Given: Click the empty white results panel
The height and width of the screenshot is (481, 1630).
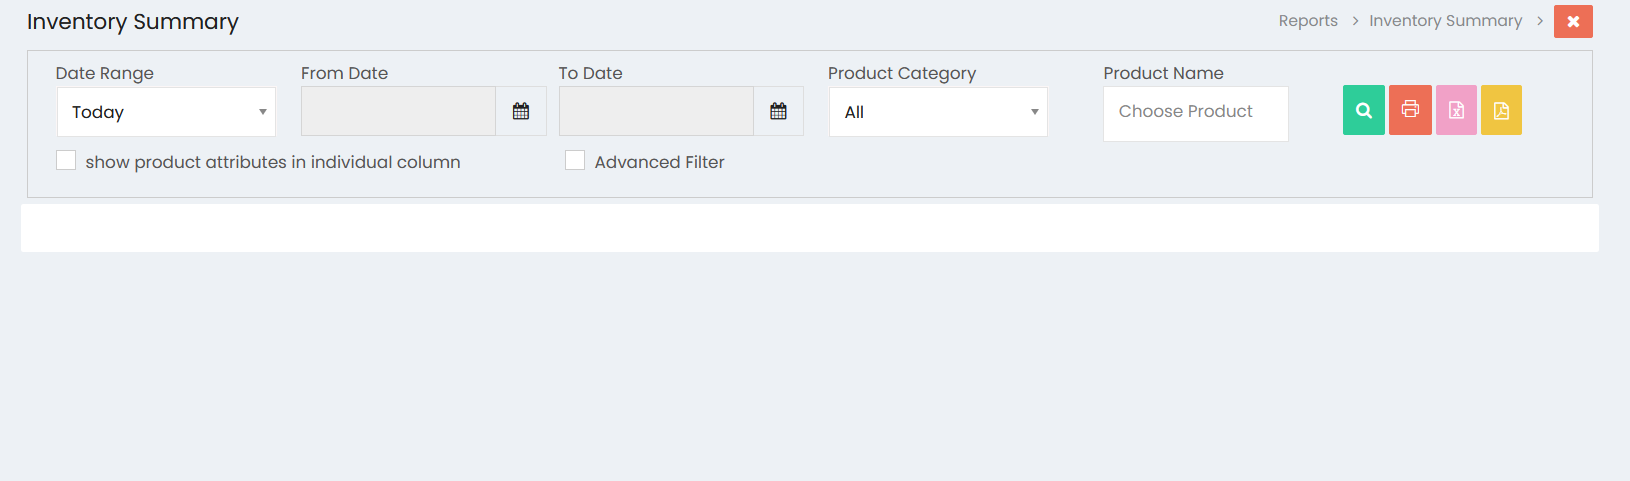Looking at the screenshot, I should point(810,228).
